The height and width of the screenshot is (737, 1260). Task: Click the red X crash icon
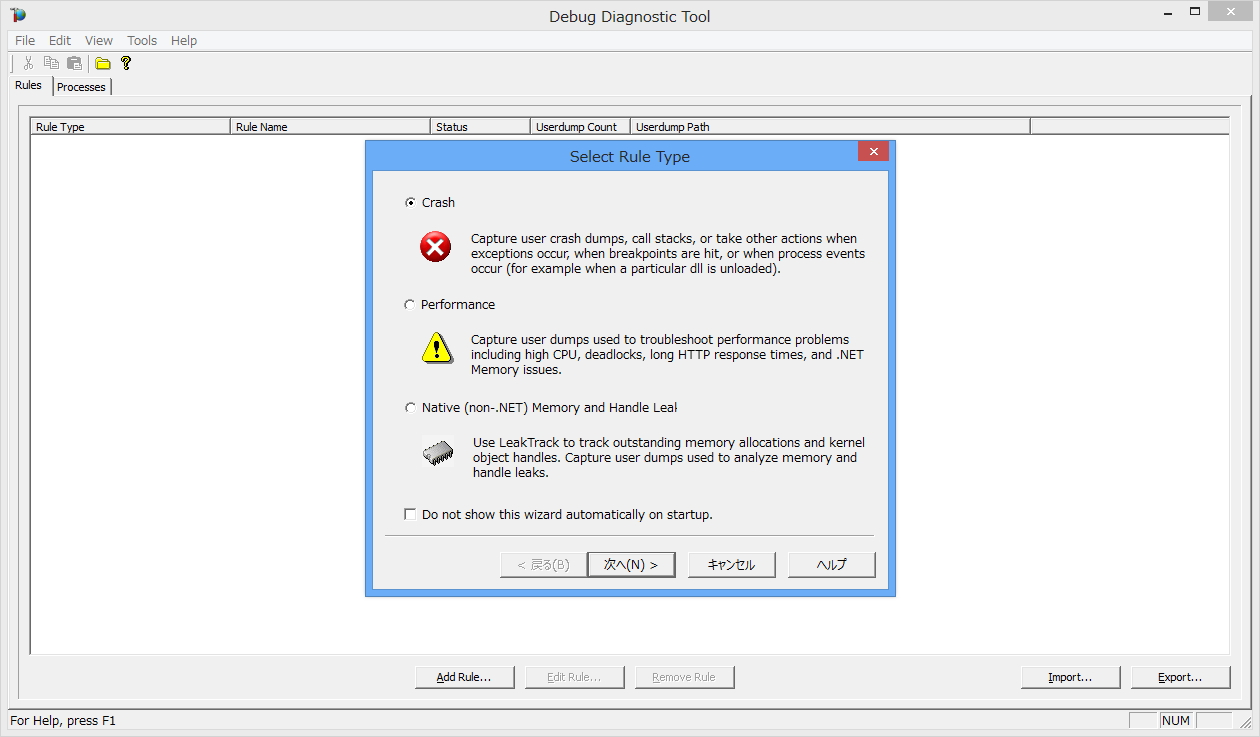tap(436, 246)
